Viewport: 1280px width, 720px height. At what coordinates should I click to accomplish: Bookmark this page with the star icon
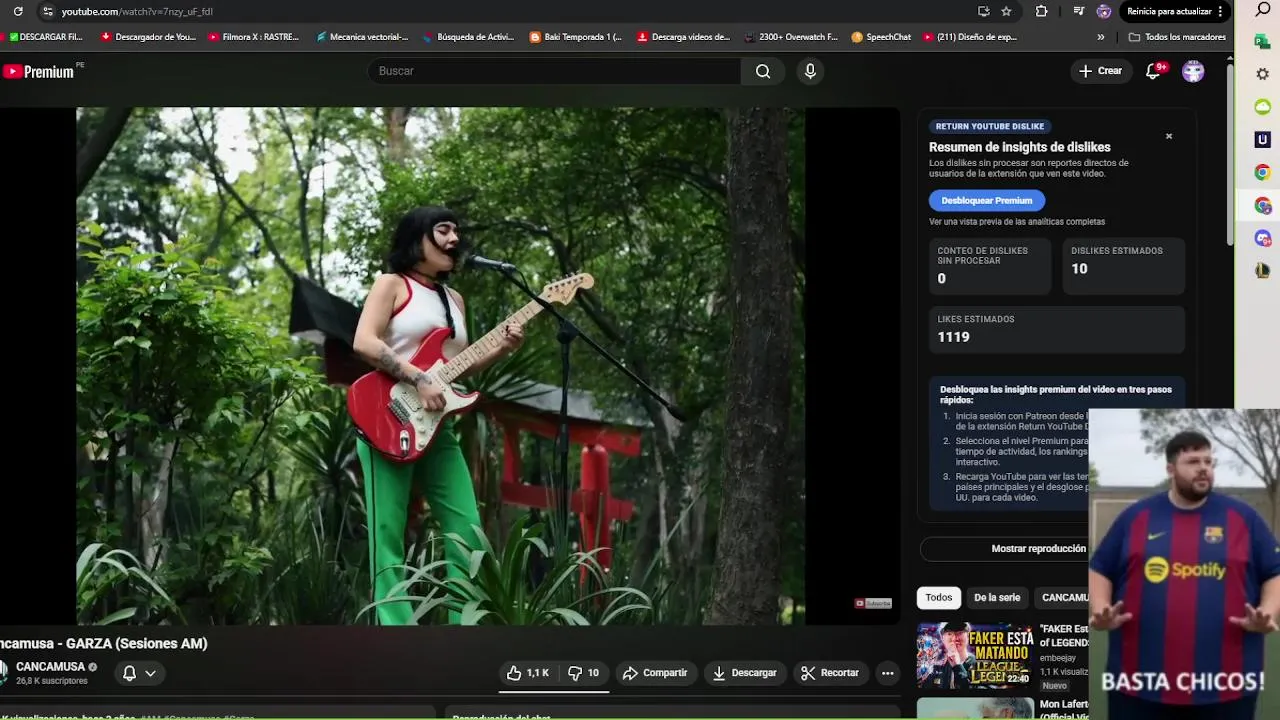(1006, 11)
